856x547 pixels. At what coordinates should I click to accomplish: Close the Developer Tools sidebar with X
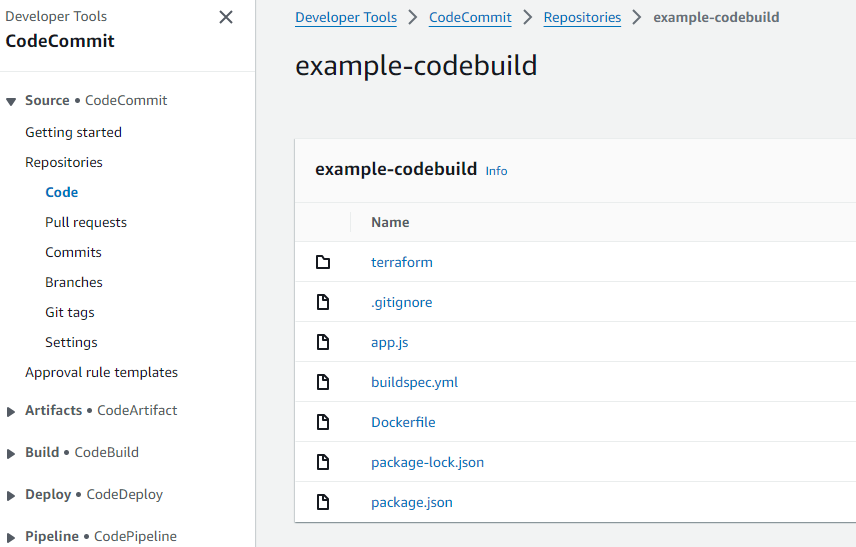(x=226, y=17)
